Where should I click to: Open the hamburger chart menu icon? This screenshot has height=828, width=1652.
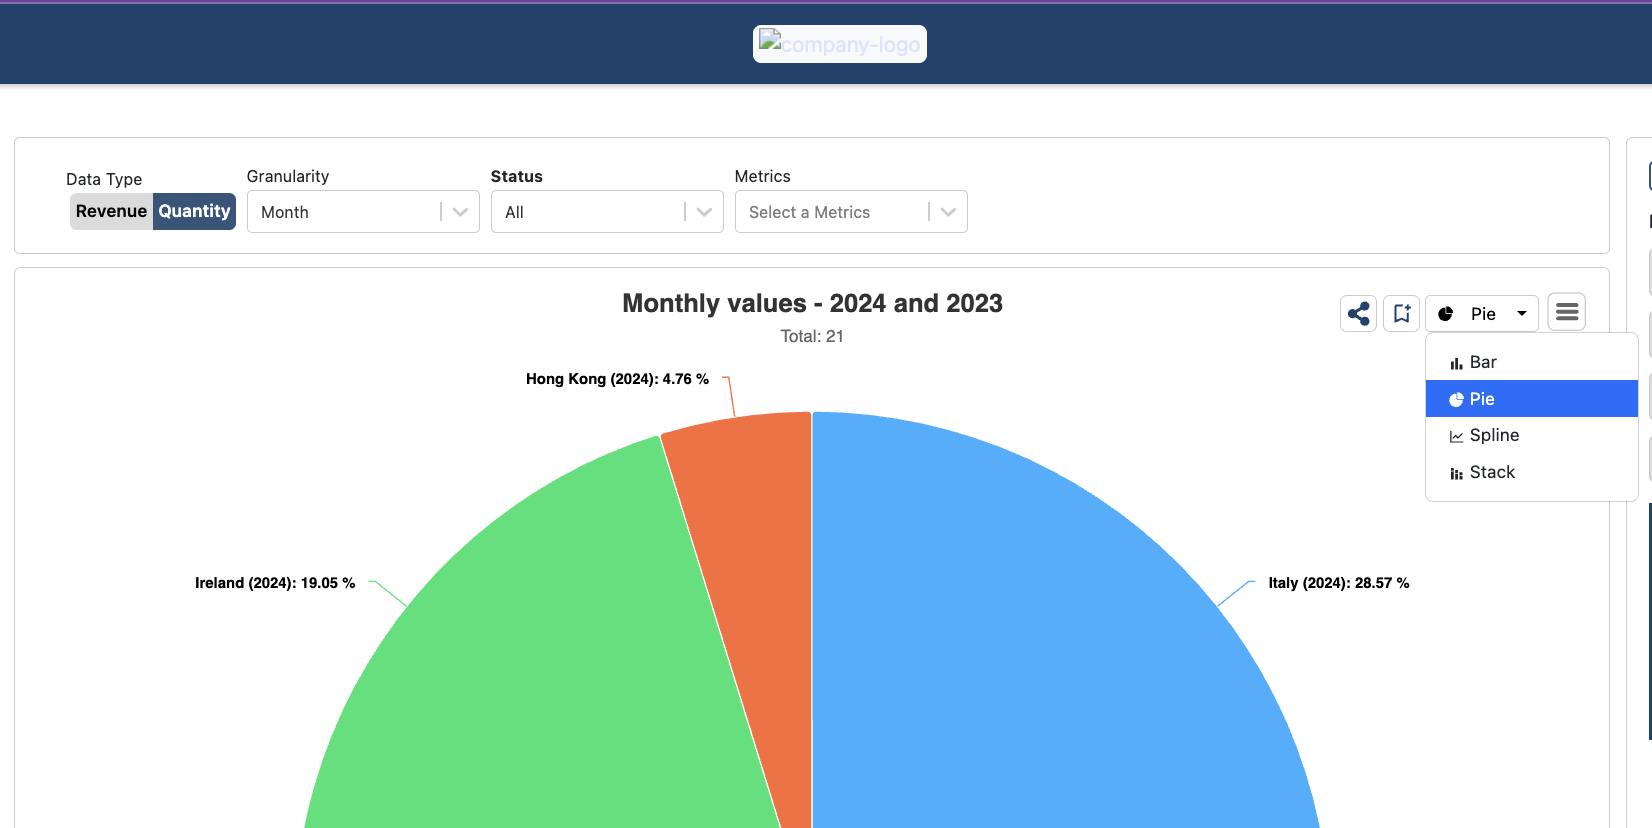1566,312
